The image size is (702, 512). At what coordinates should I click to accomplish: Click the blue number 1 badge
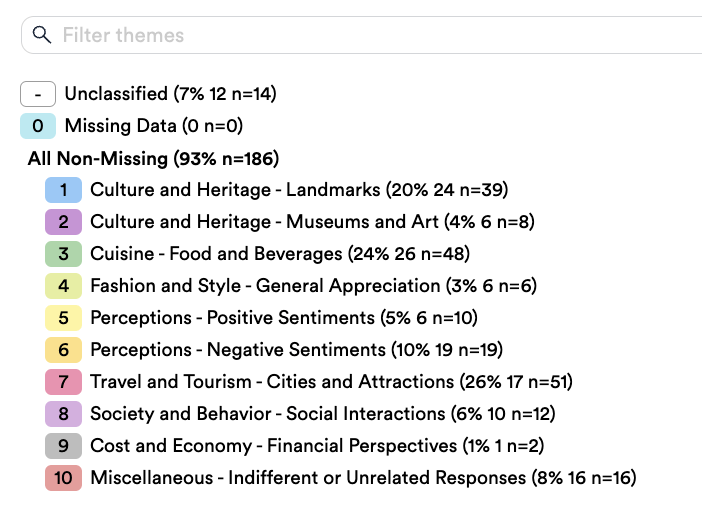[64, 190]
